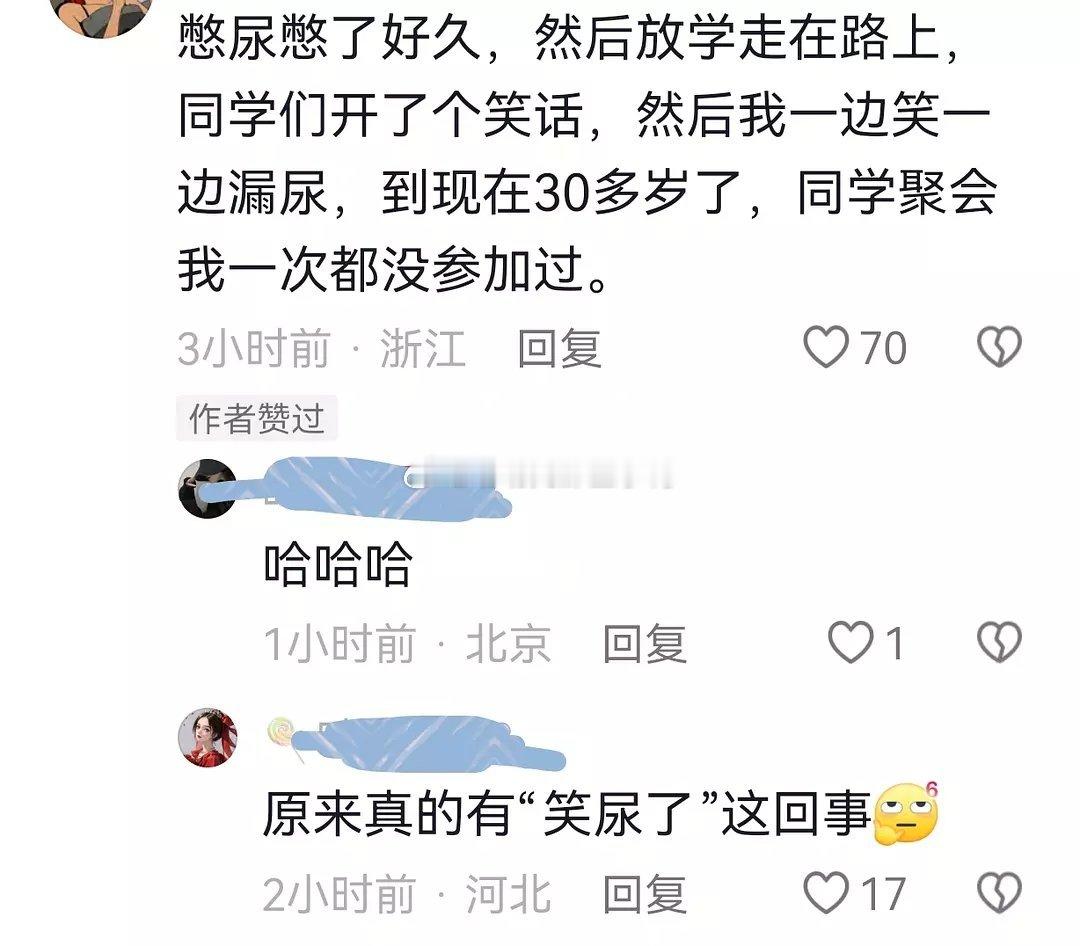Like the Hebei reply with 17 likes
The width and height of the screenshot is (1080, 946).
(x=827, y=893)
